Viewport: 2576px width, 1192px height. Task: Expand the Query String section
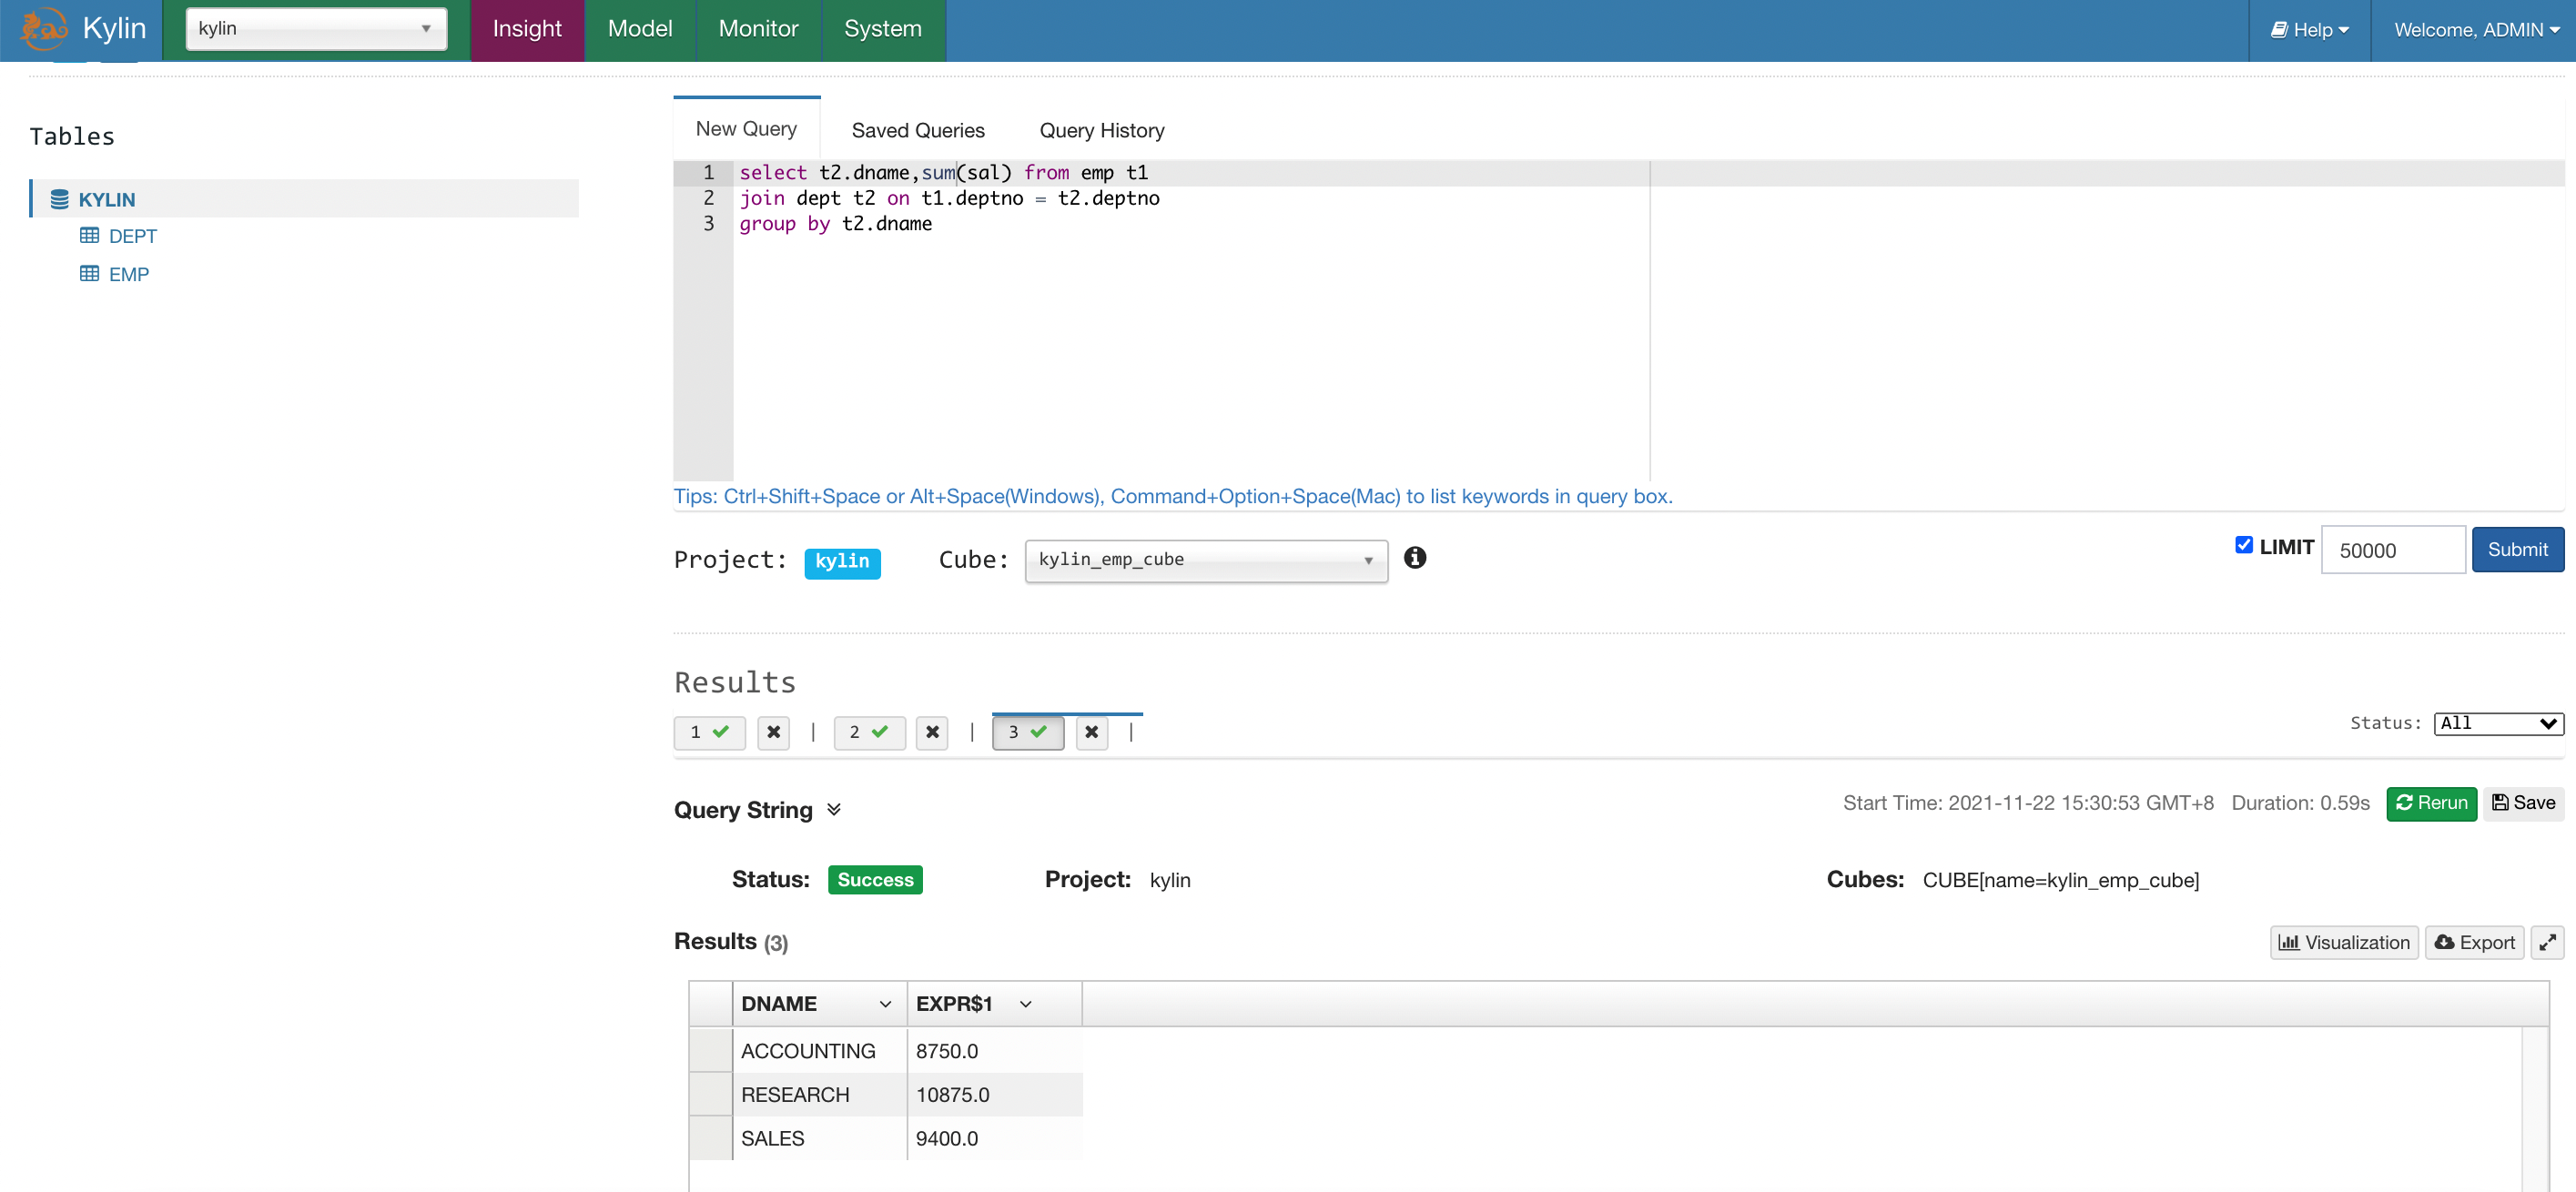[834, 809]
